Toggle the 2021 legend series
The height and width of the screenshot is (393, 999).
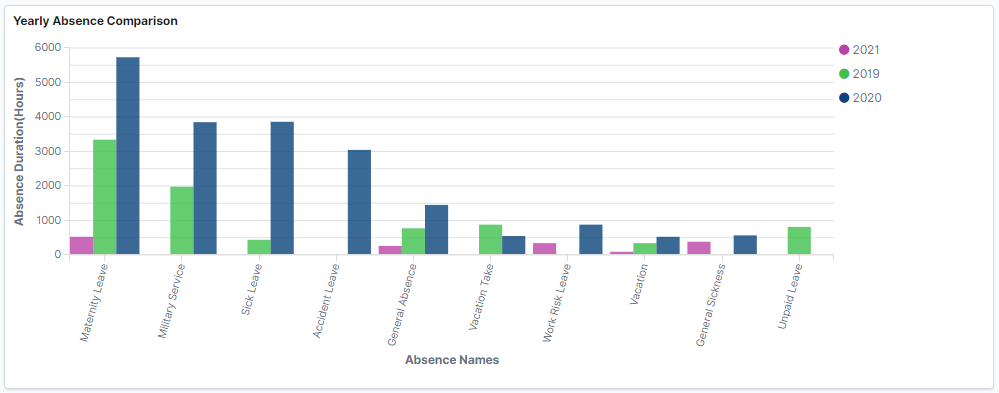pyautogui.click(x=859, y=50)
